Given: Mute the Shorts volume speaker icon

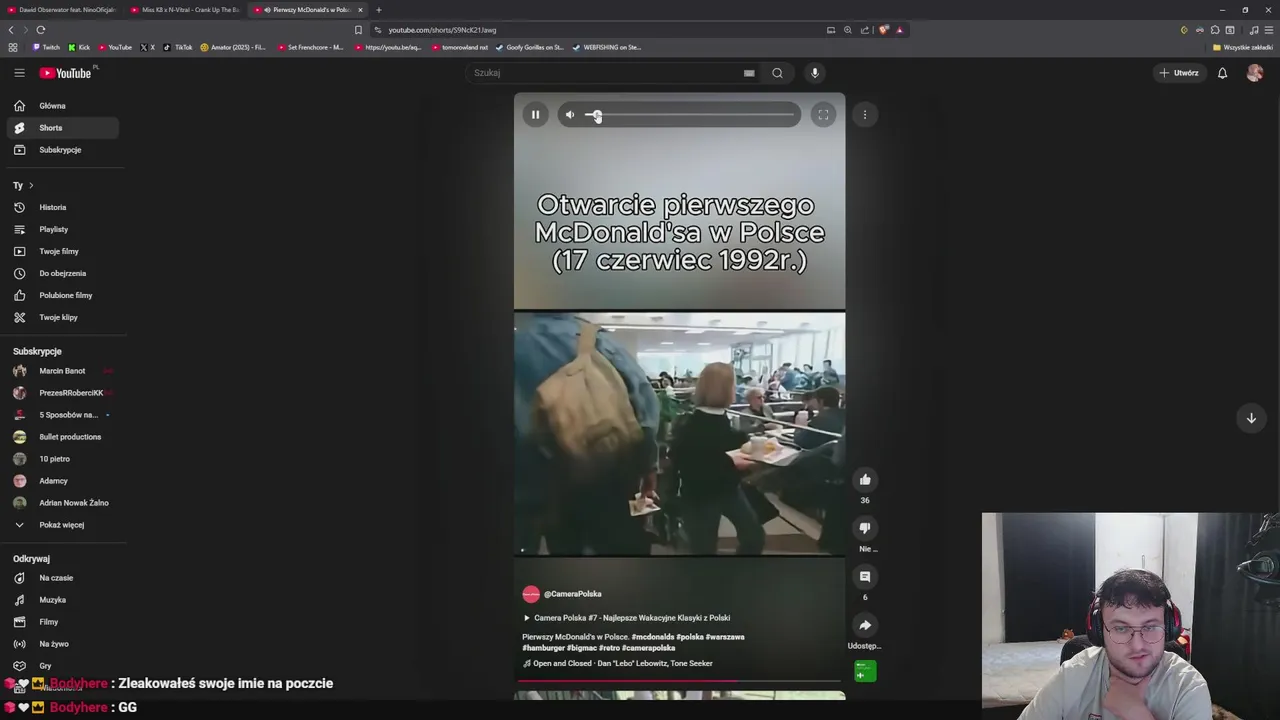Looking at the screenshot, I should pyautogui.click(x=570, y=115).
